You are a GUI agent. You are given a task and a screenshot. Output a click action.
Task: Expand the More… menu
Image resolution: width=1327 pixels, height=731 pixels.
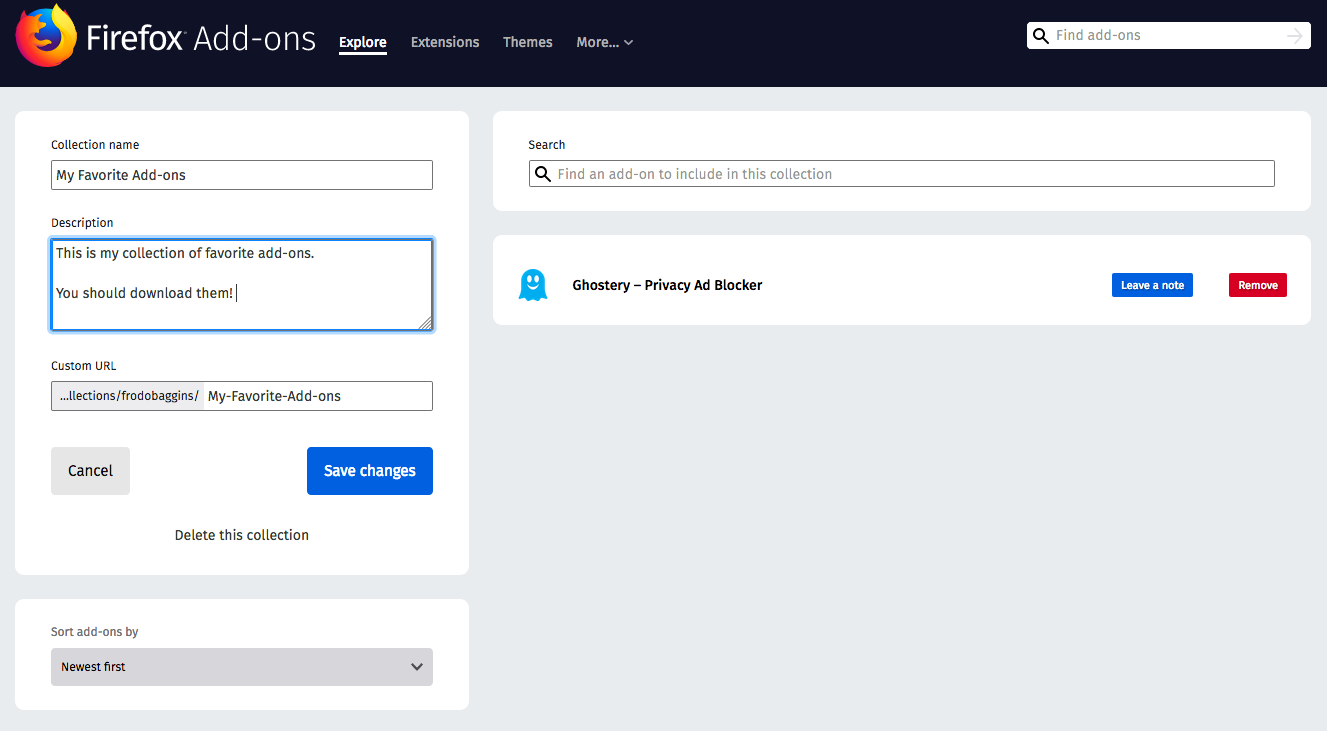point(605,42)
